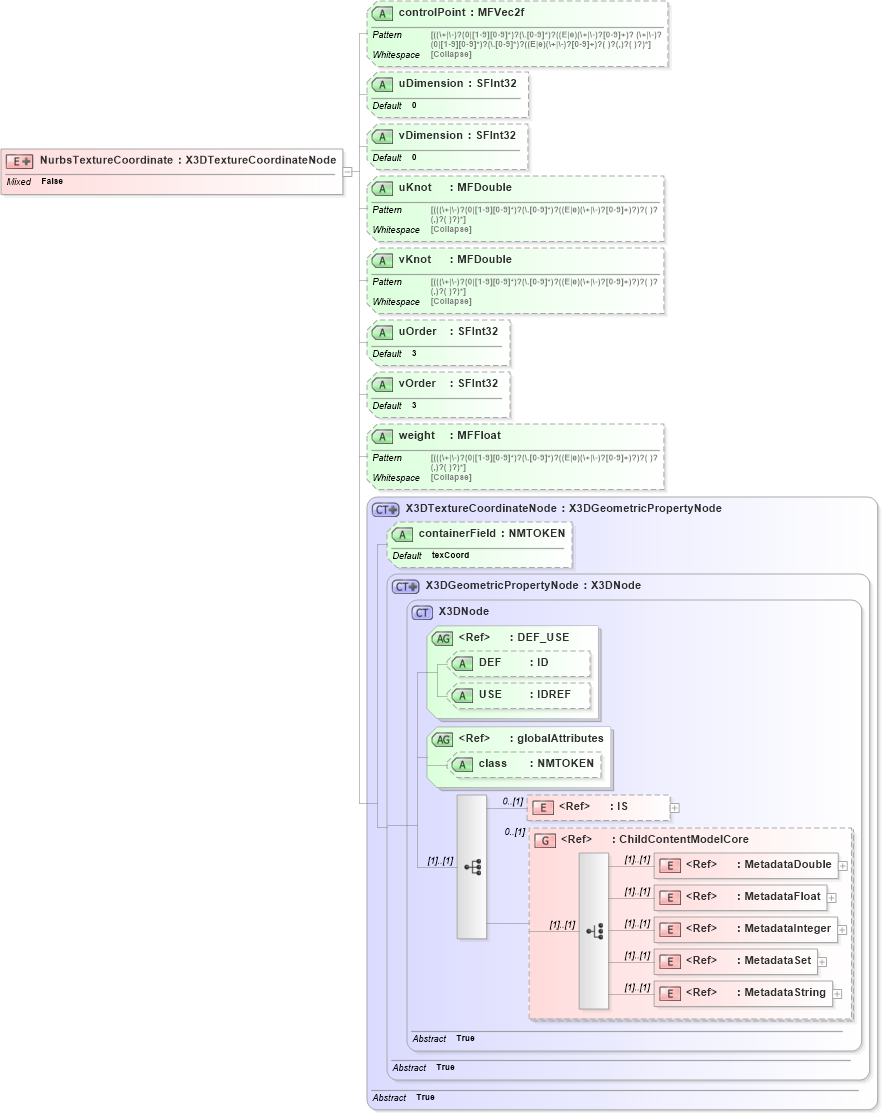This screenshot has width=882, height=1113.
Task: Select the uOrder : SFInt32 label
Action: pos(448,331)
